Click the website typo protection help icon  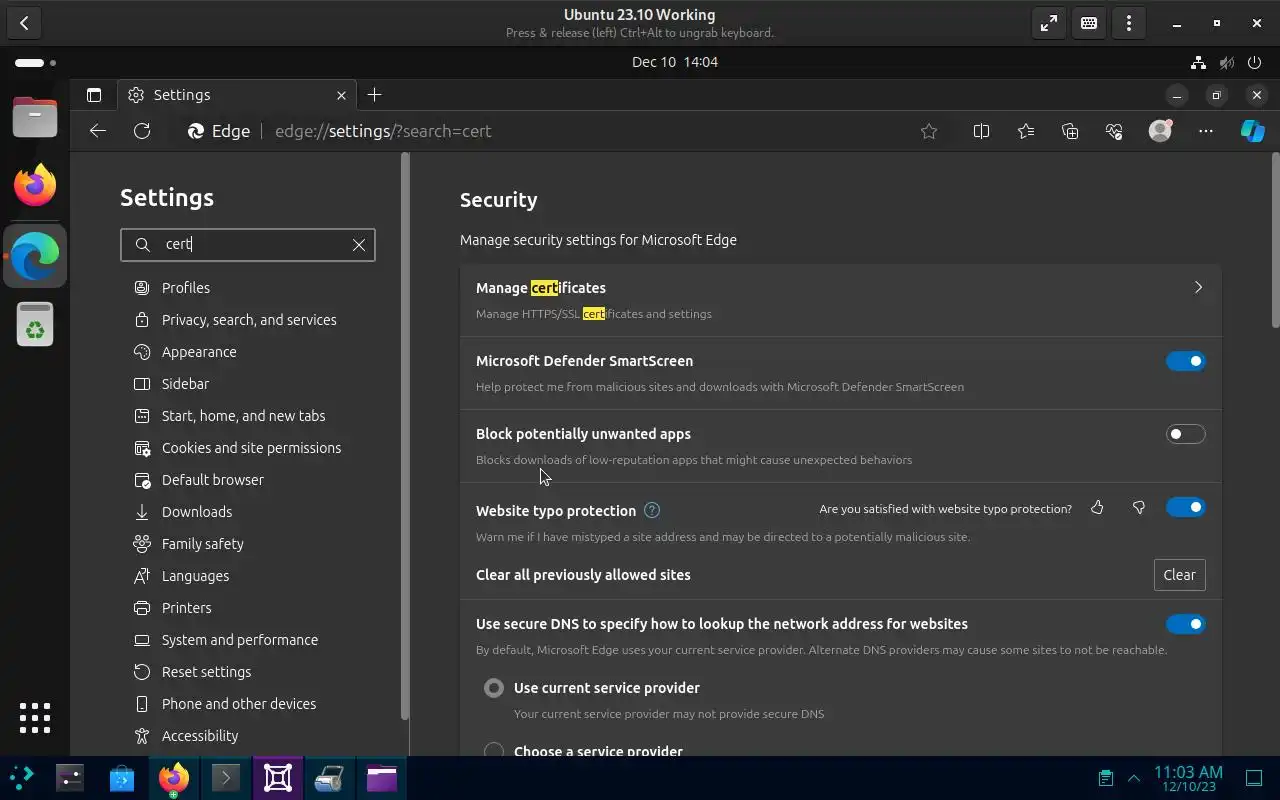(652, 510)
